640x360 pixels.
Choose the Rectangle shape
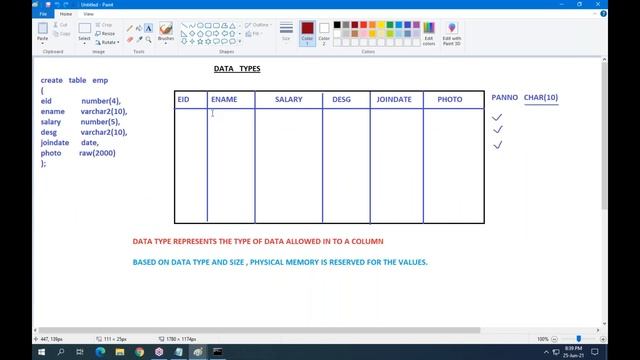point(208,25)
